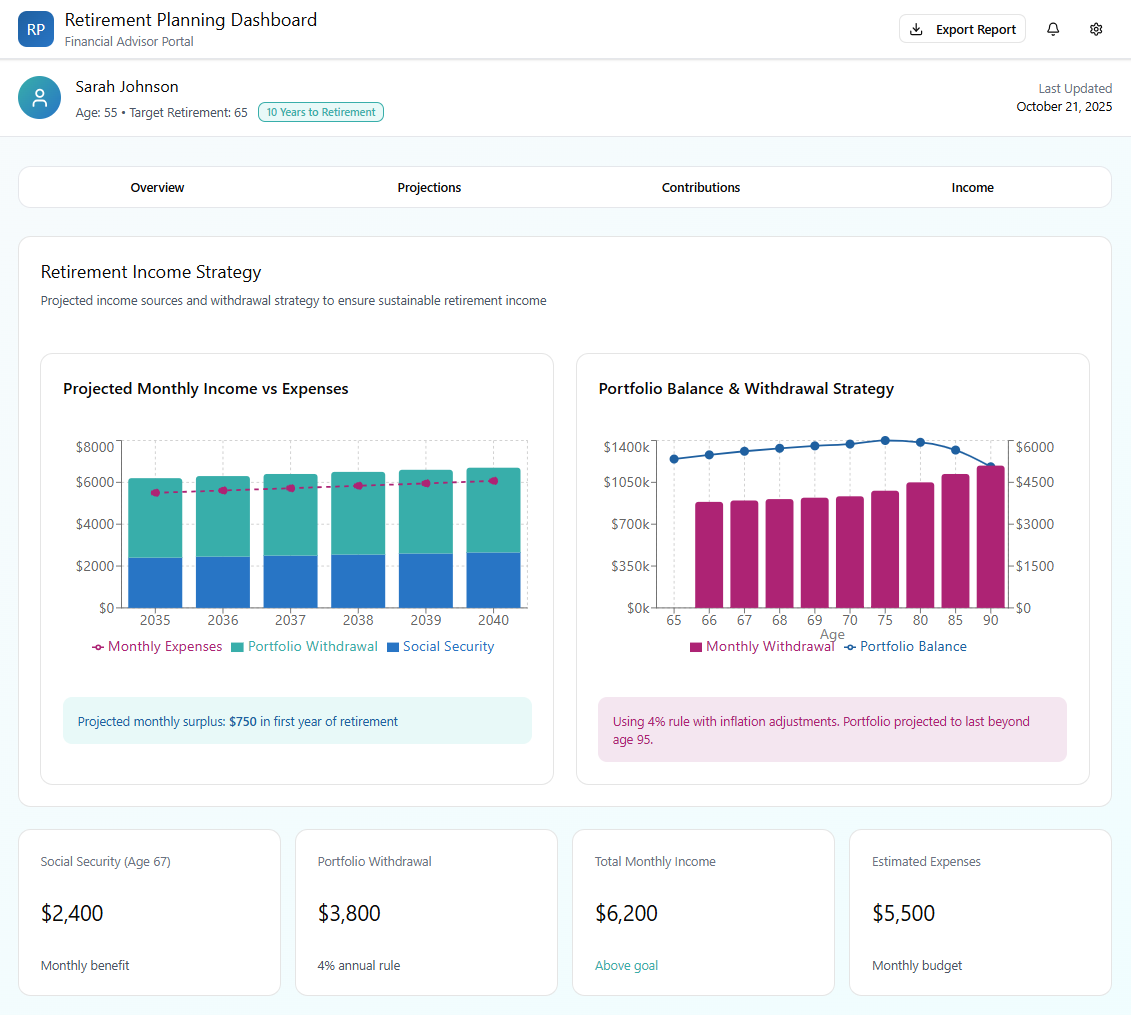Click the RP logo icon

point(36,29)
